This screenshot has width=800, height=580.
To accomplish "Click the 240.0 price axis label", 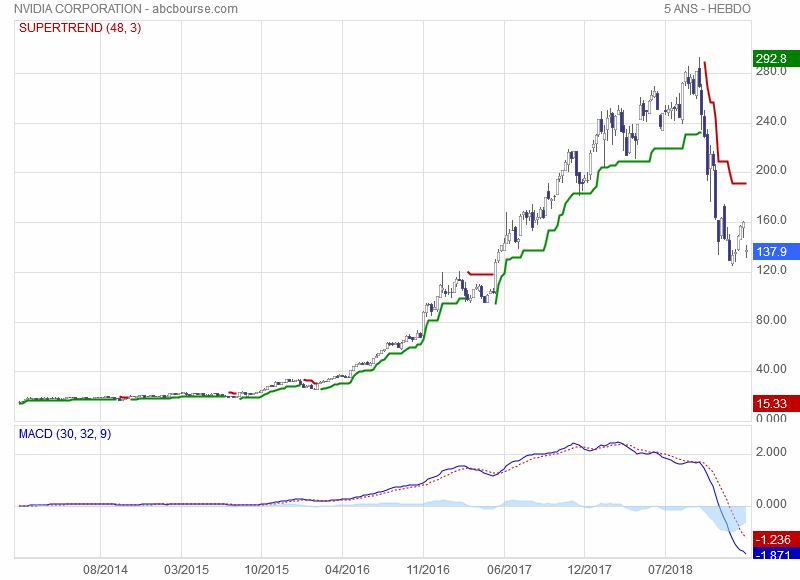I will (x=771, y=121).
